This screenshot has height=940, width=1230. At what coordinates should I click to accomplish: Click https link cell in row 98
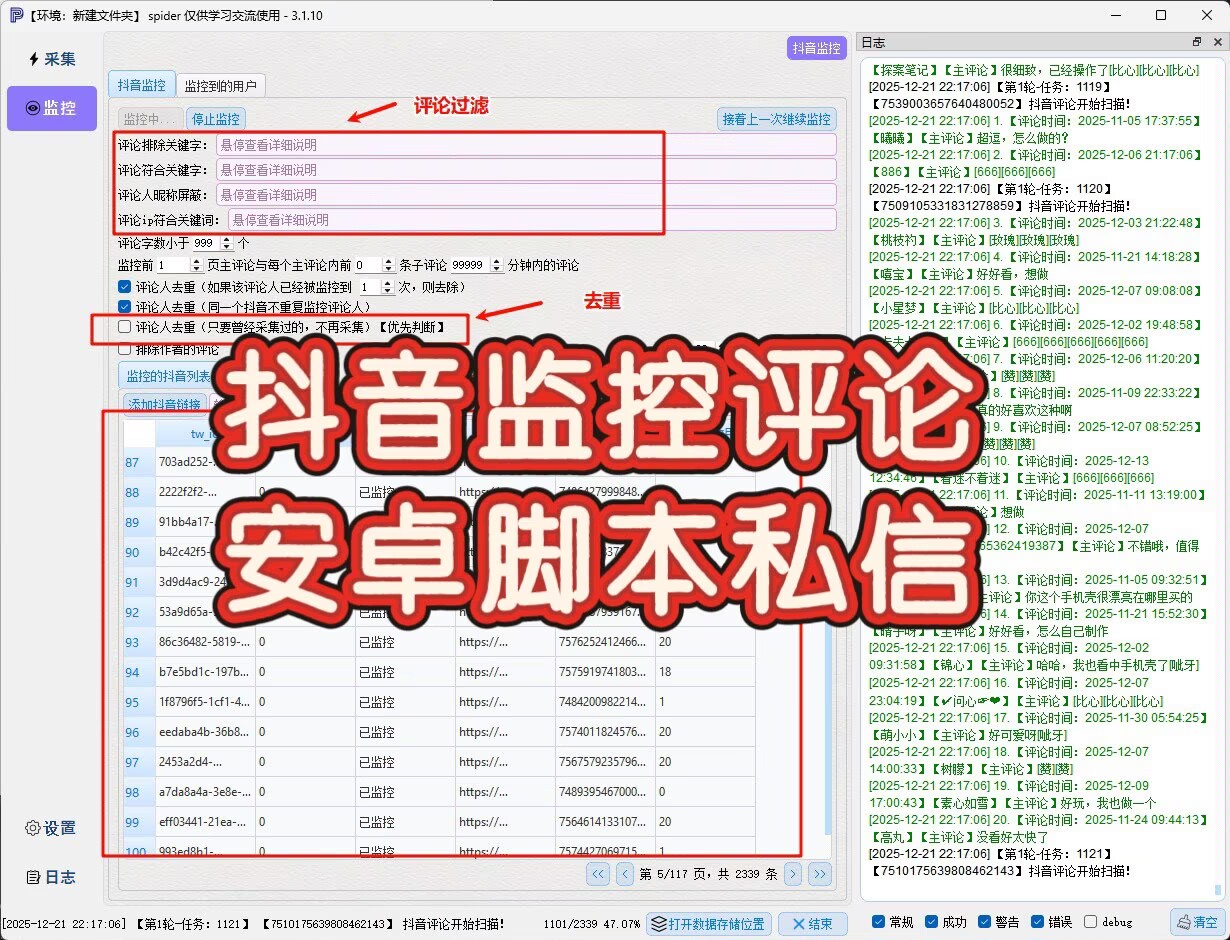point(505,793)
